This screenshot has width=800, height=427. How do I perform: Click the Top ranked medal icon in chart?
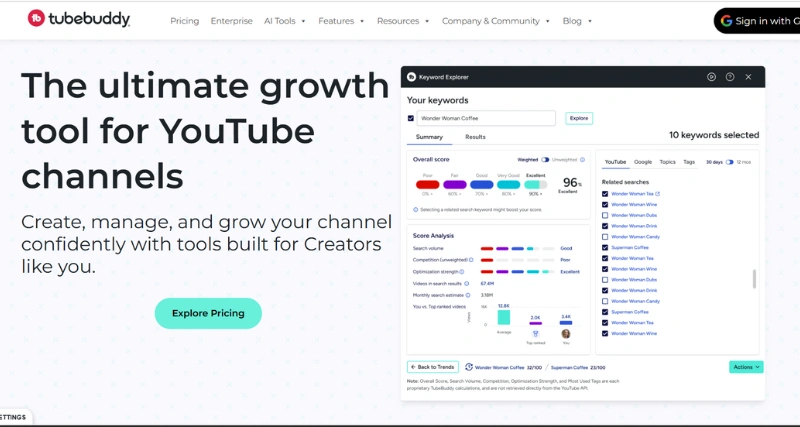(x=536, y=334)
